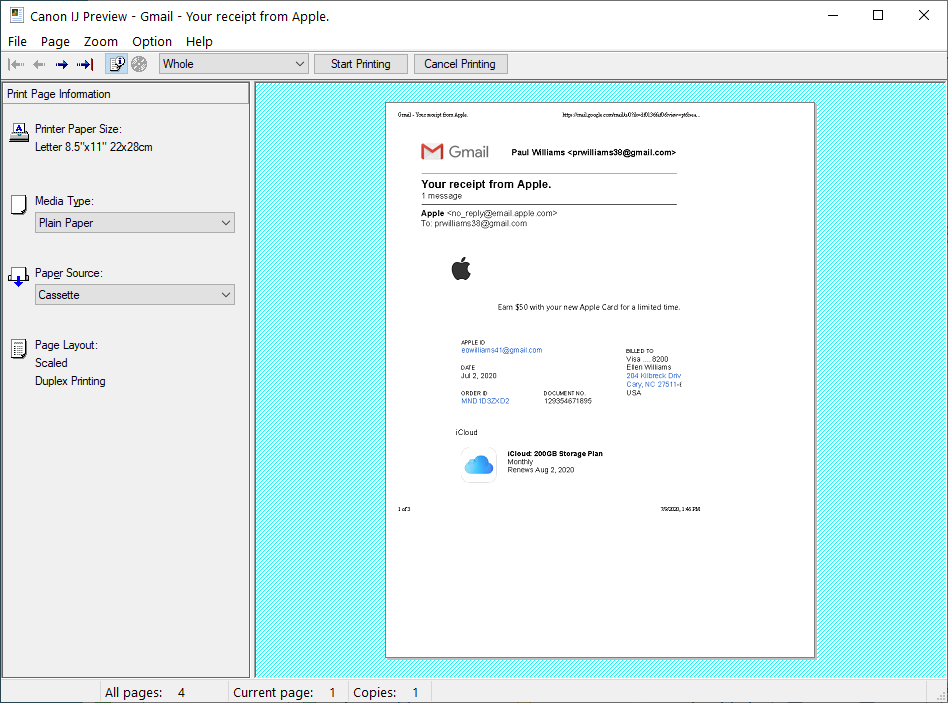Click the Gmail logo in the preview
The width and height of the screenshot is (948, 703).
point(455,151)
